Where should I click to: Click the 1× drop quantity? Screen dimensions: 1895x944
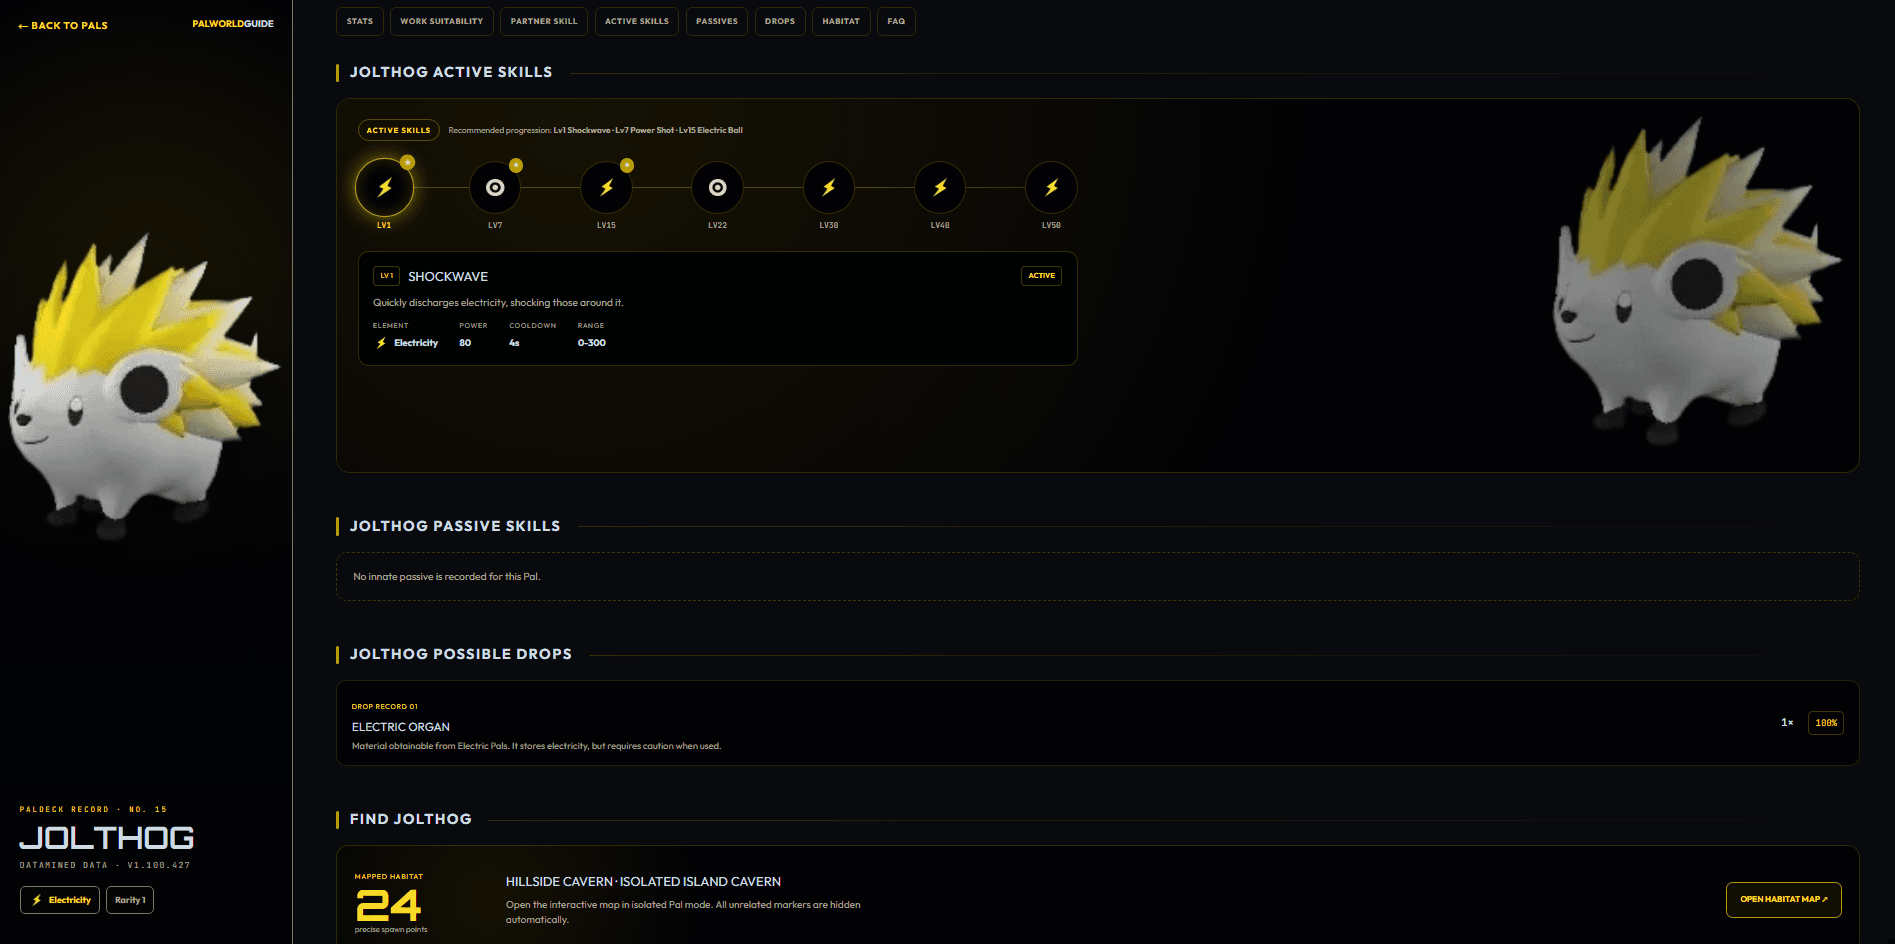tap(1787, 723)
